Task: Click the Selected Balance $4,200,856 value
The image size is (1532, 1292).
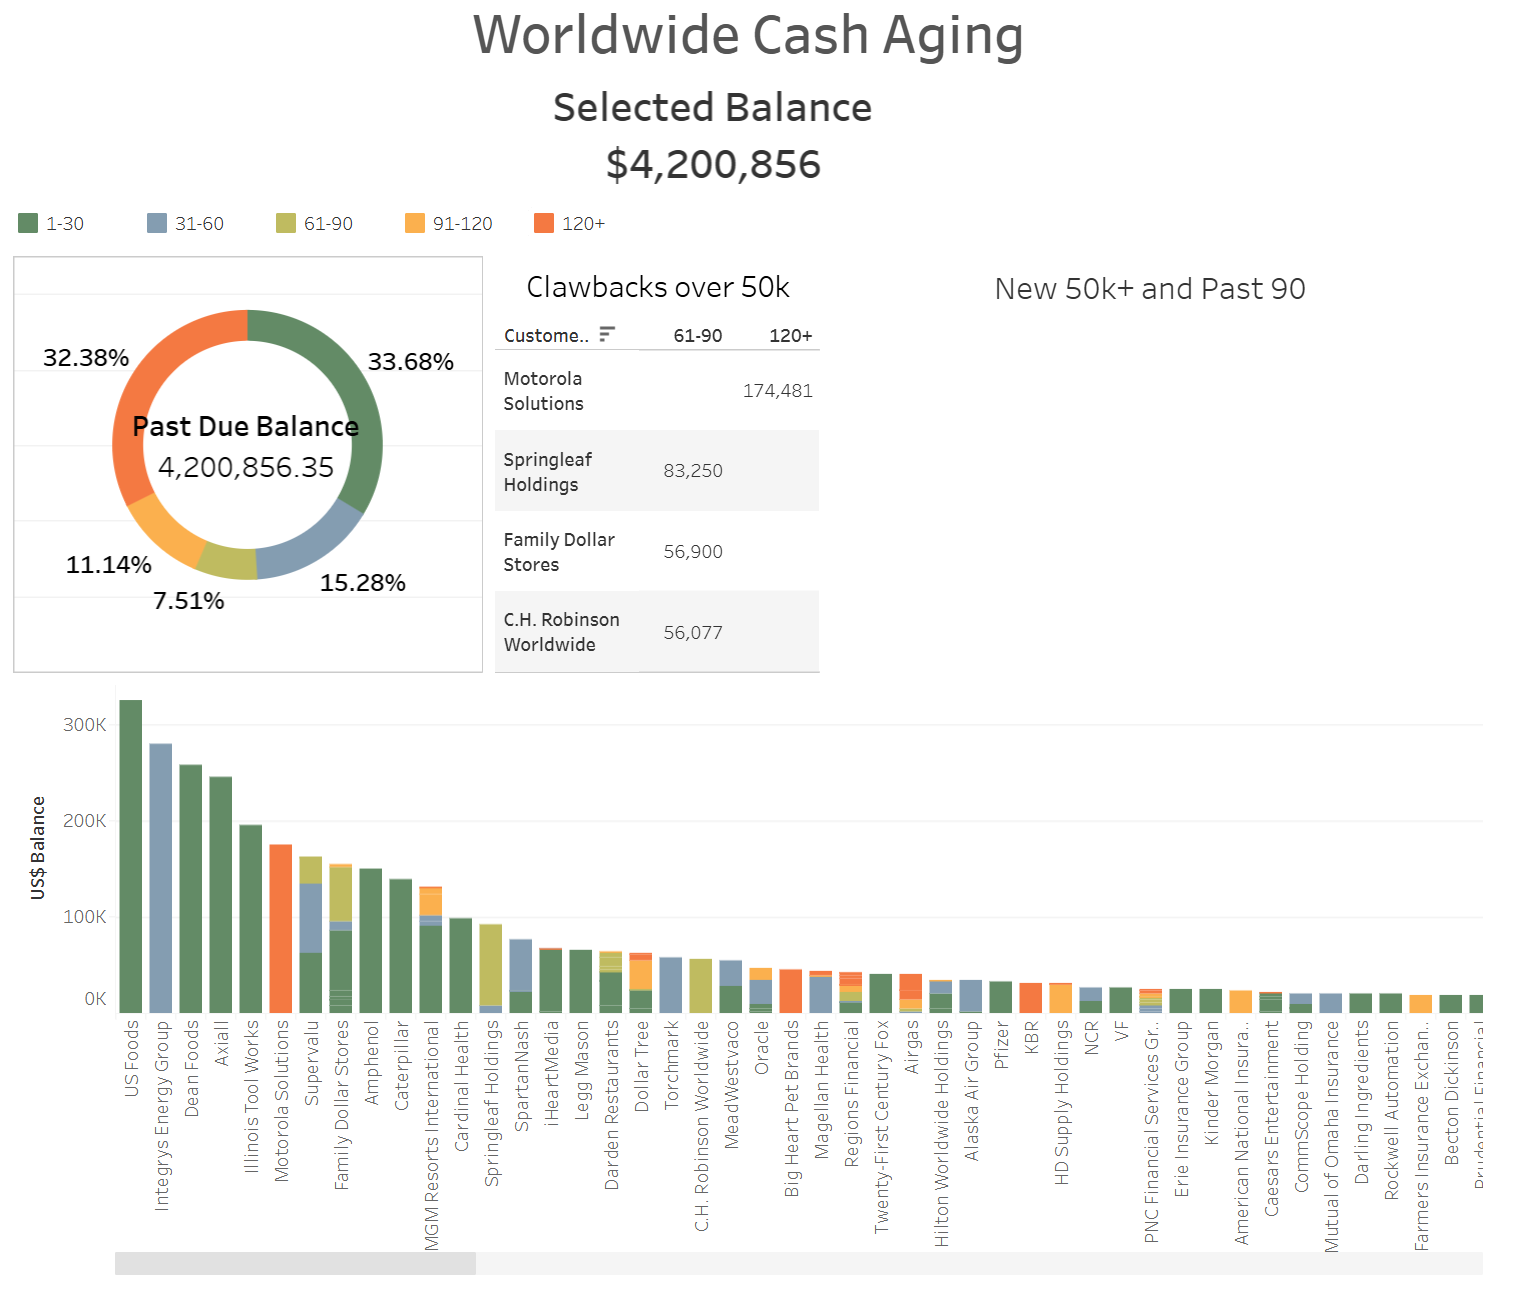Action: [713, 164]
